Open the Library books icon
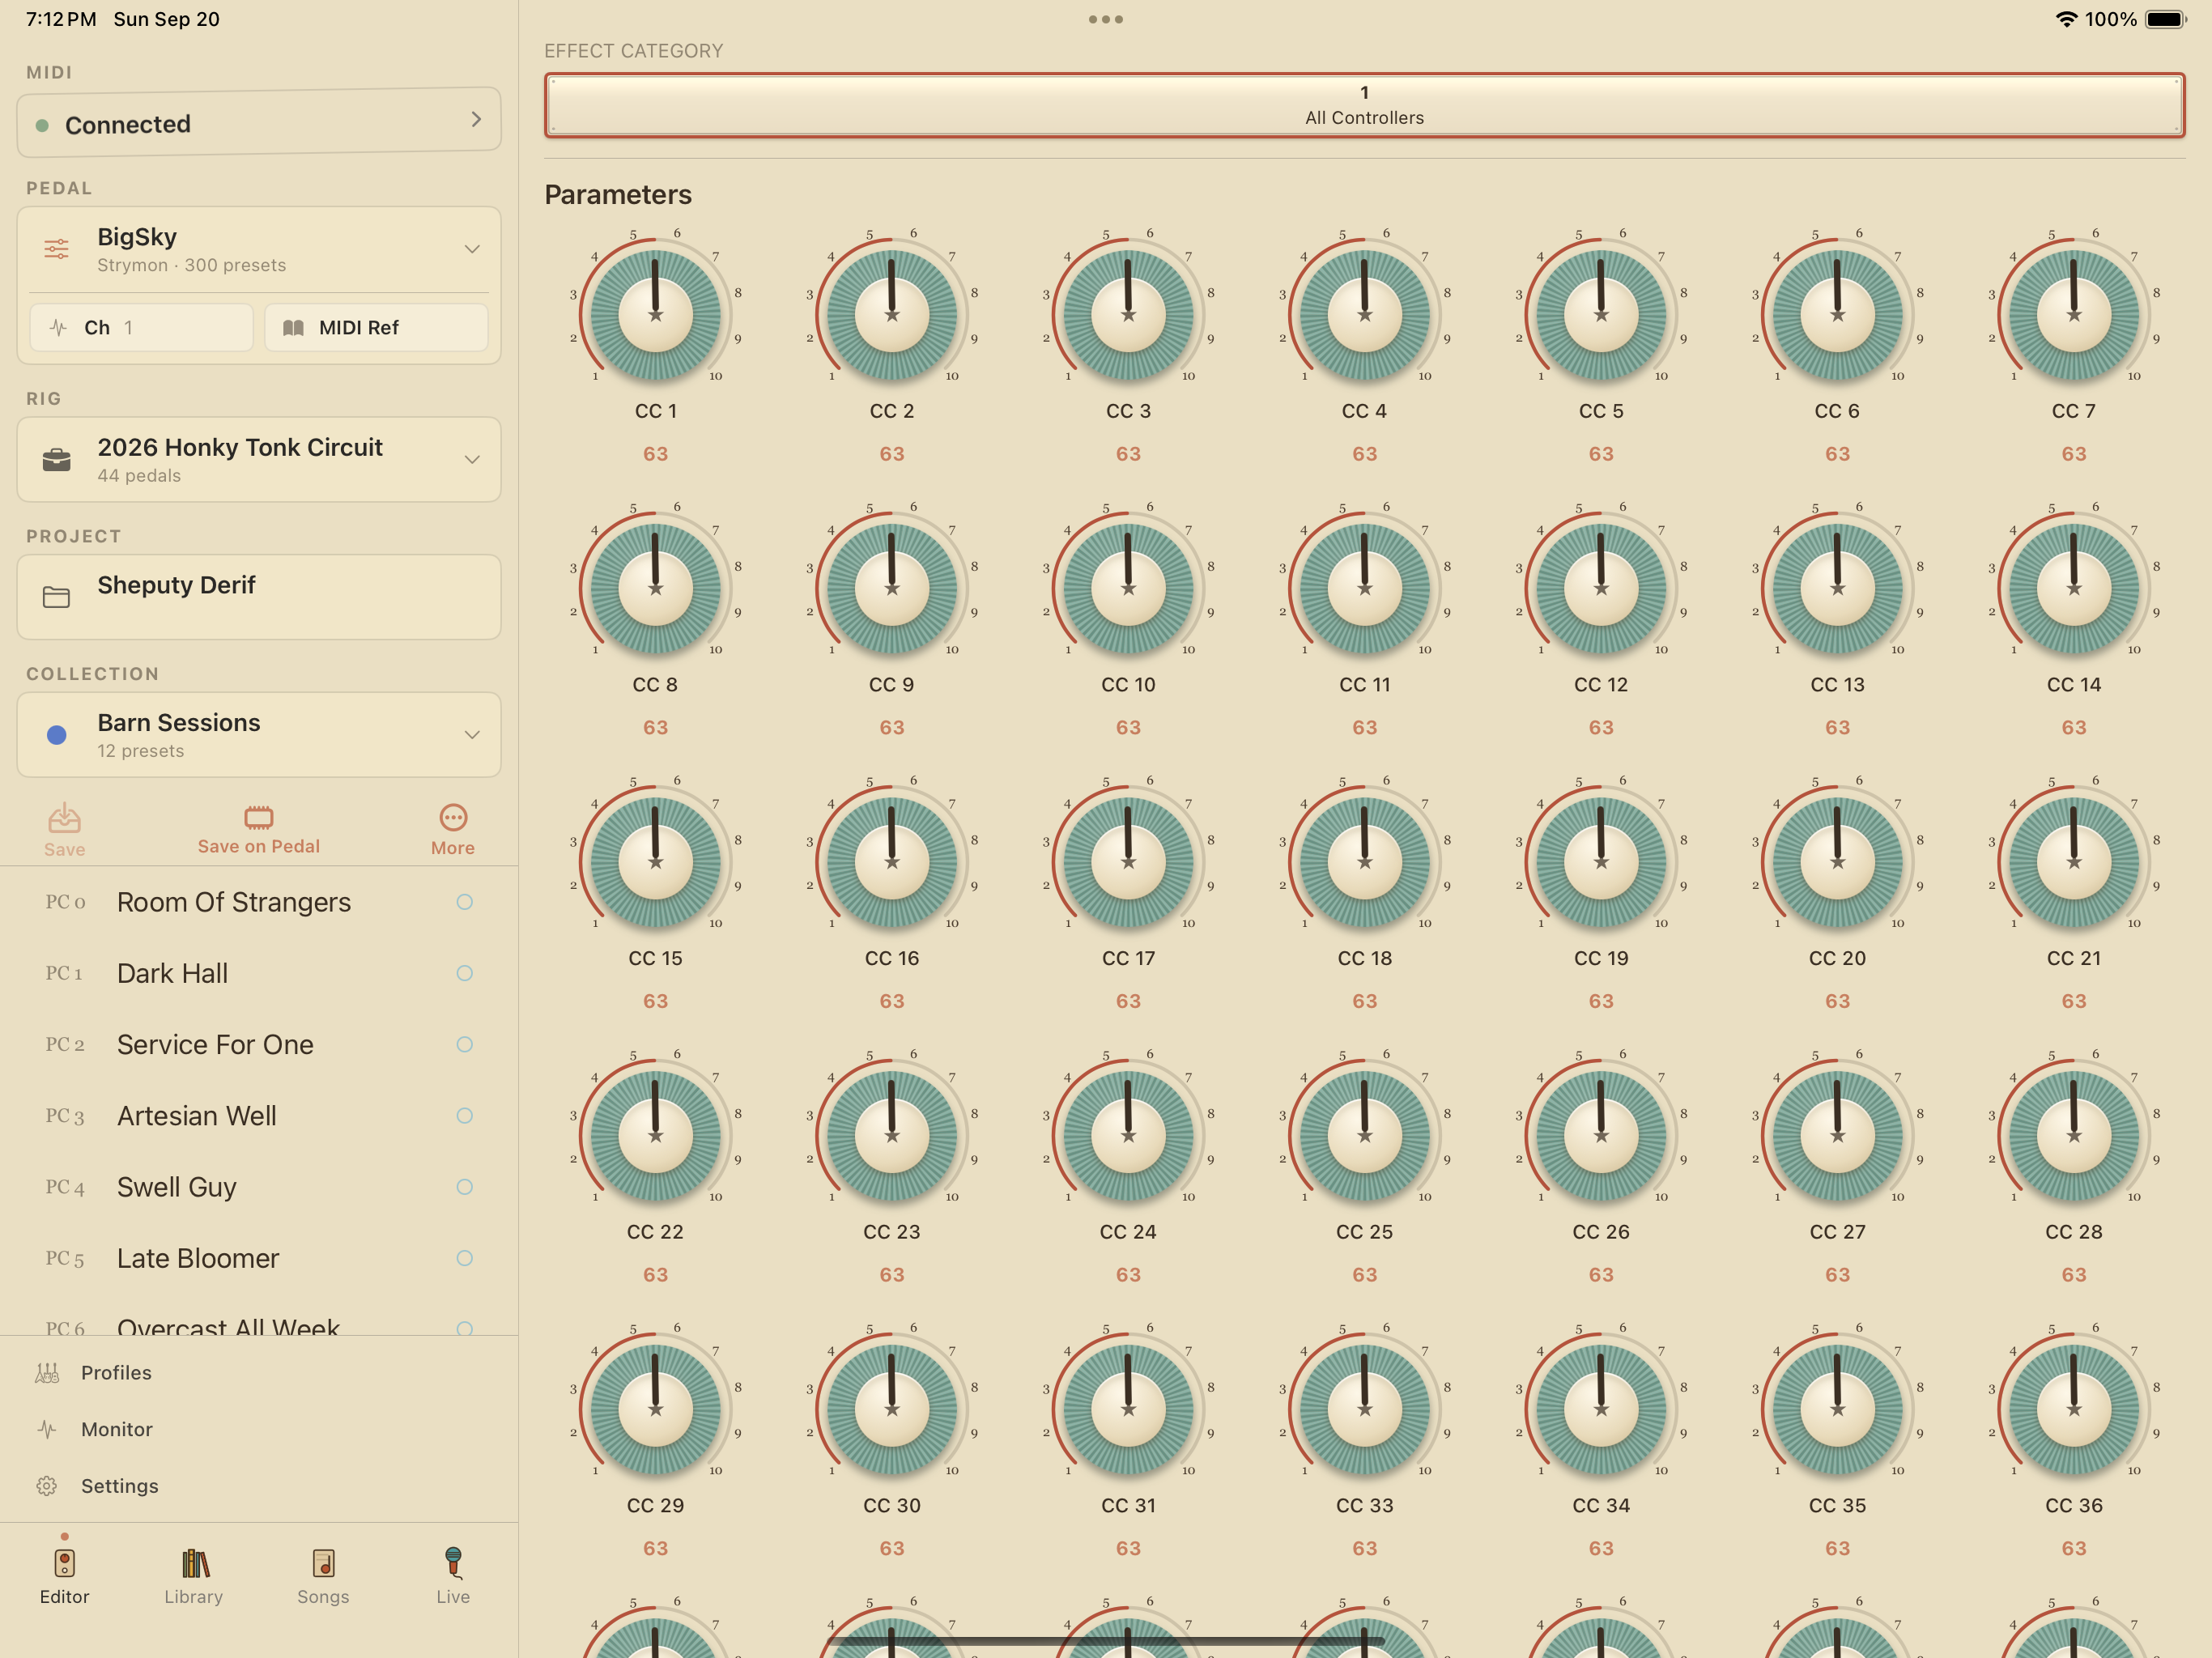 pyautogui.click(x=194, y=1563)
